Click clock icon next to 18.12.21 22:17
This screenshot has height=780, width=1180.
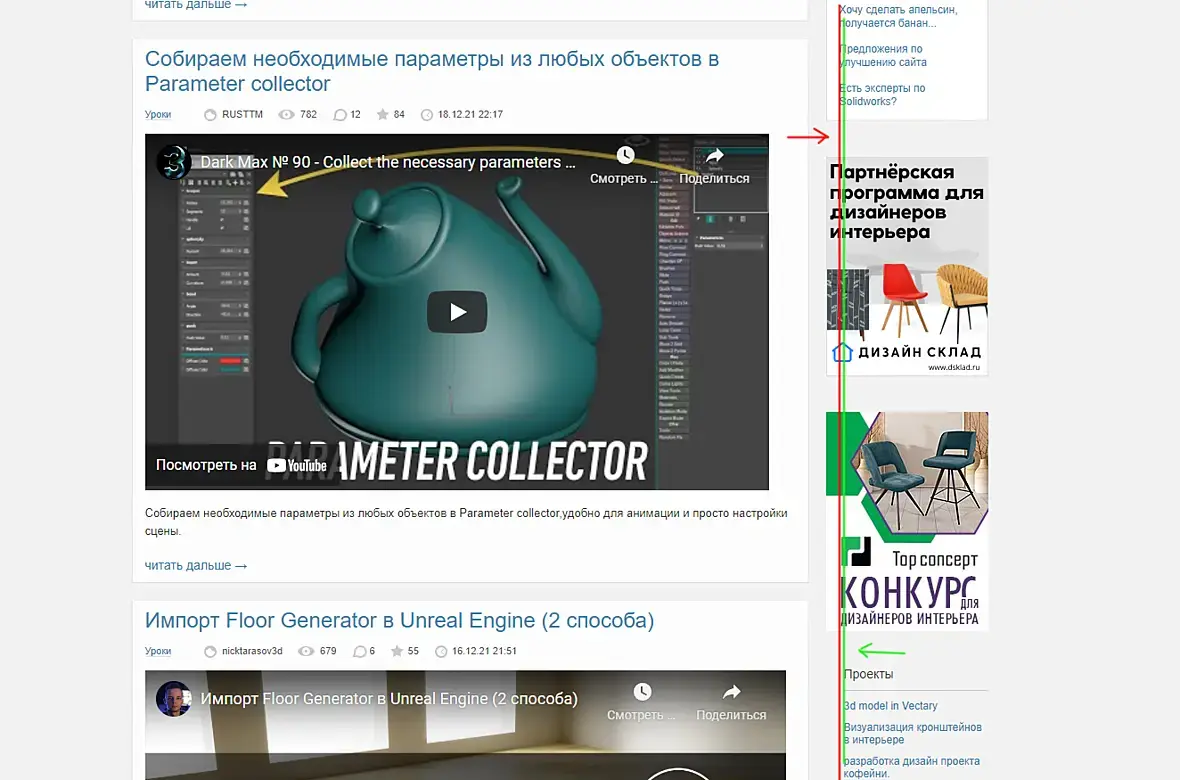[x=427, y=114]
